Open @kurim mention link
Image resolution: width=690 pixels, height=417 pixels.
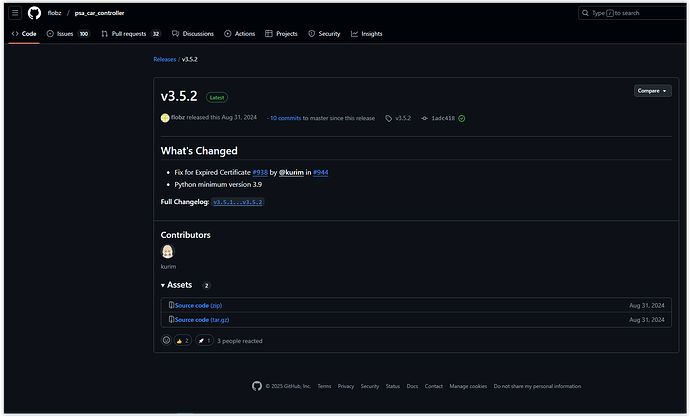click(291, 172)
